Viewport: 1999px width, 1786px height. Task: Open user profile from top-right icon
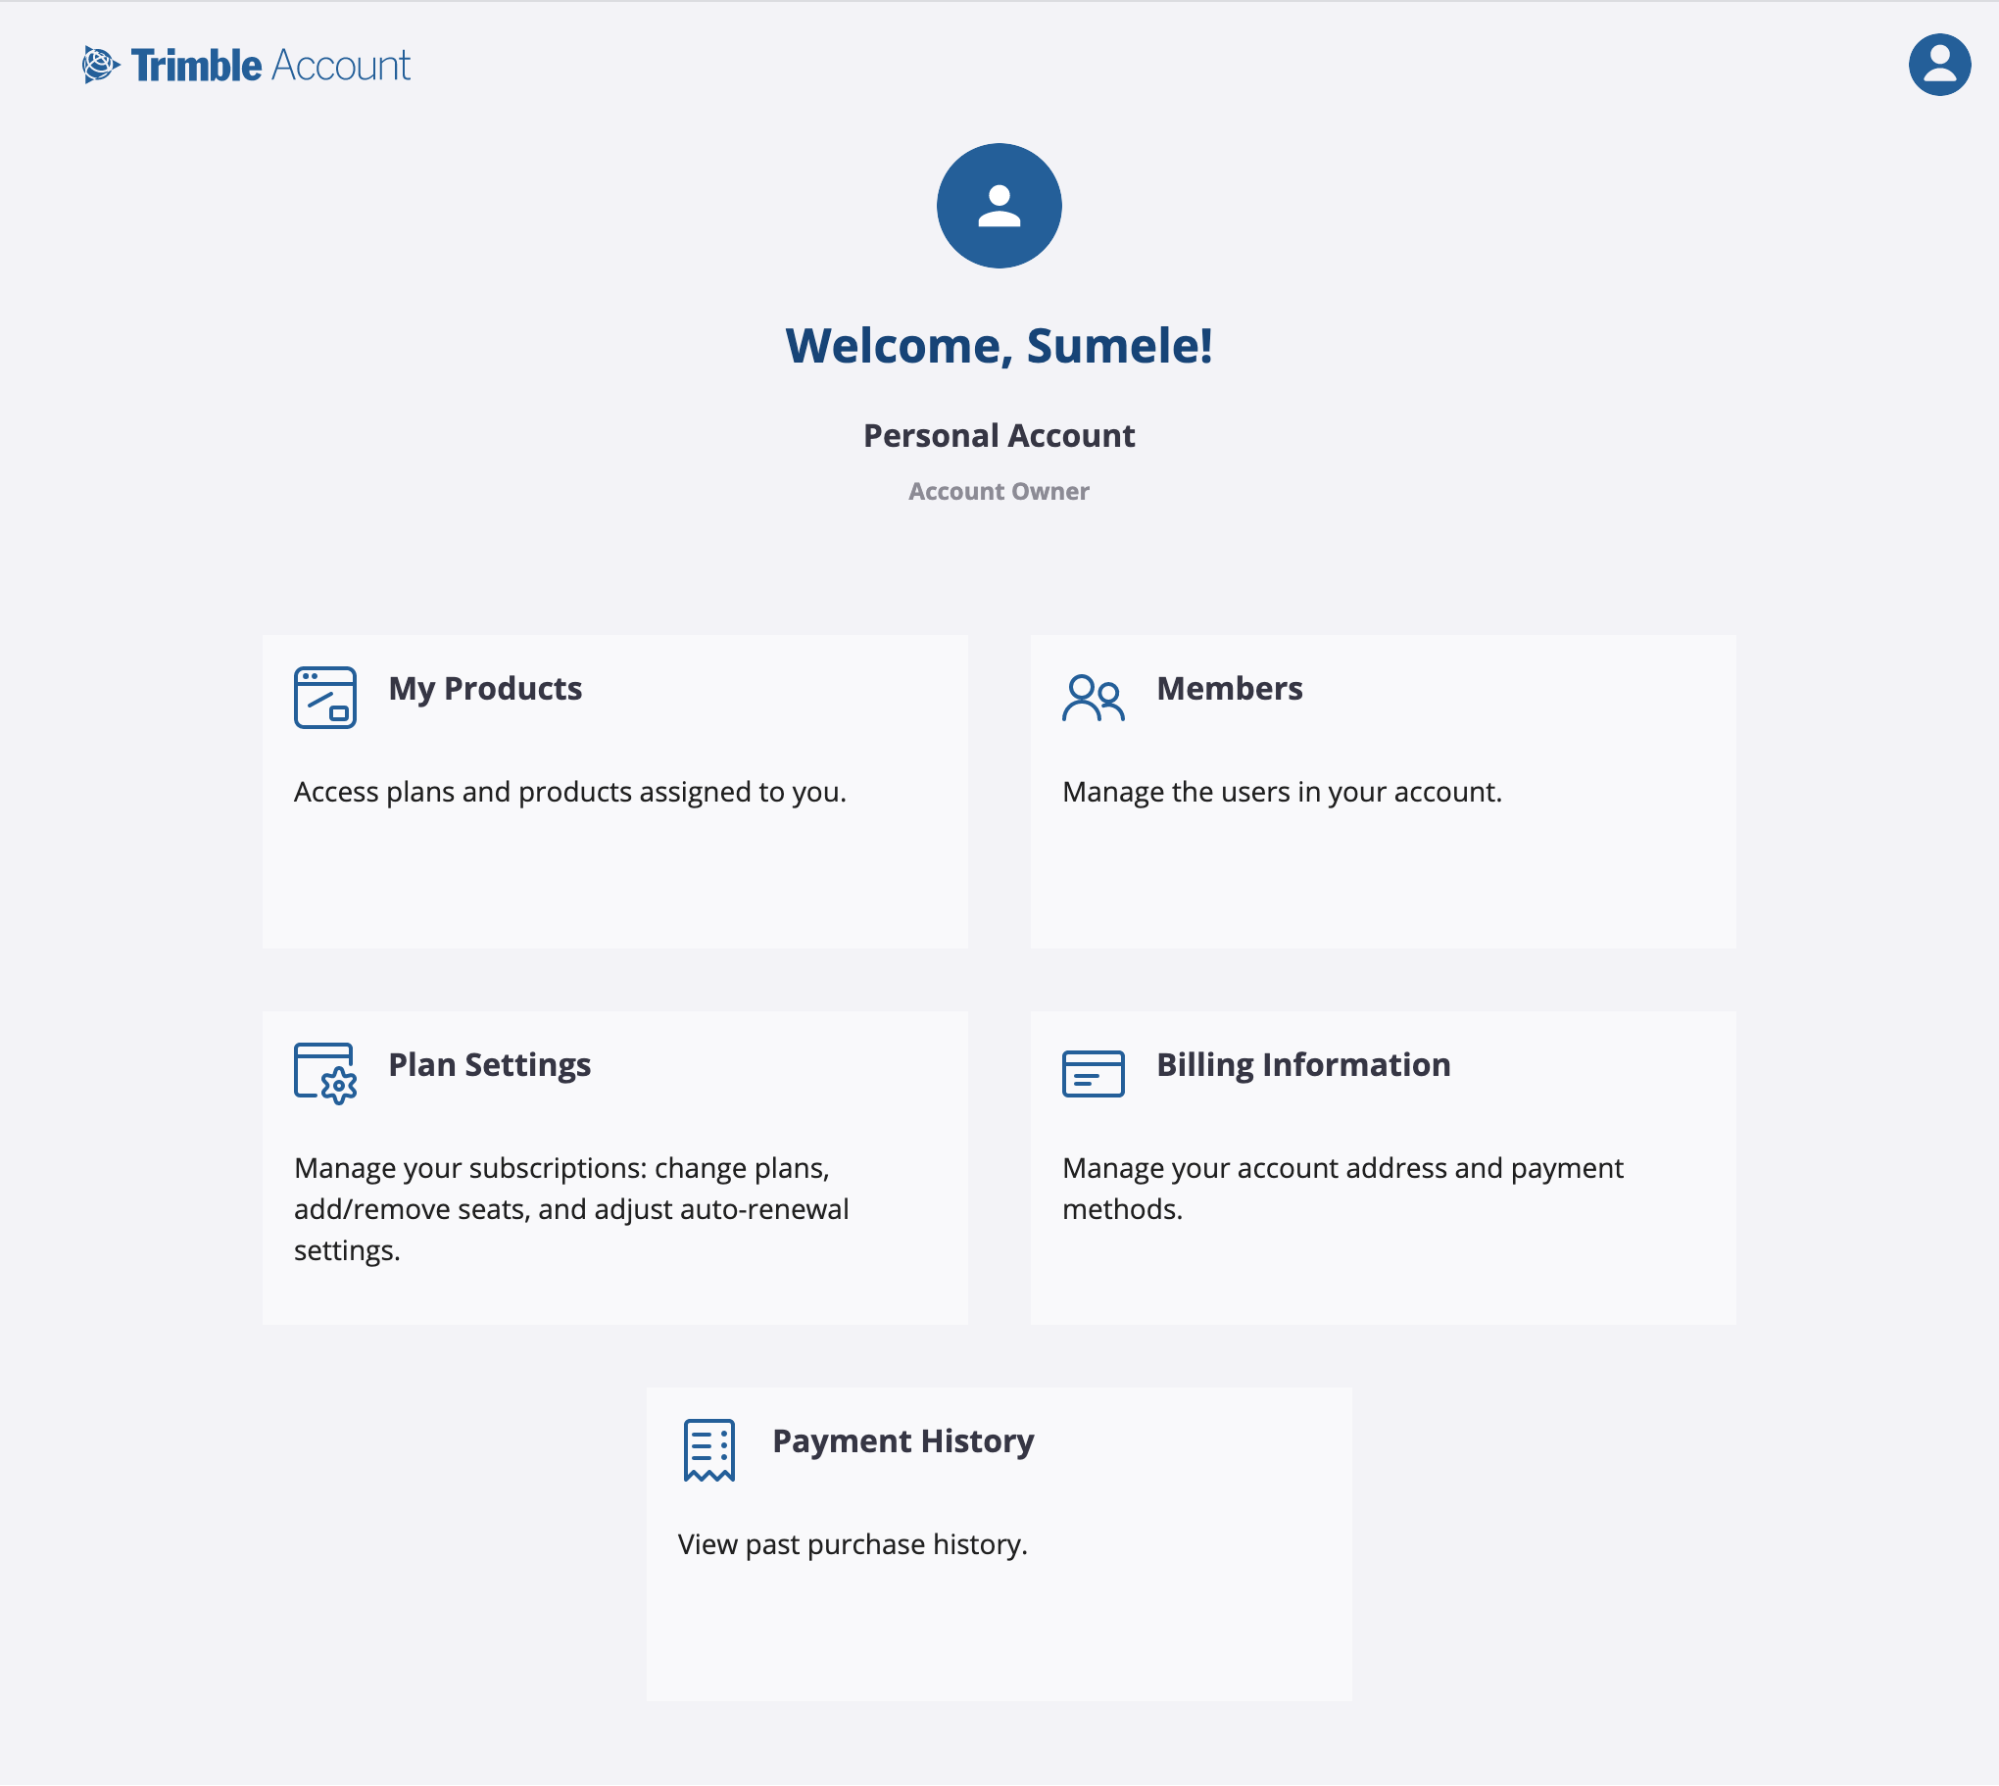[1937, 64]
